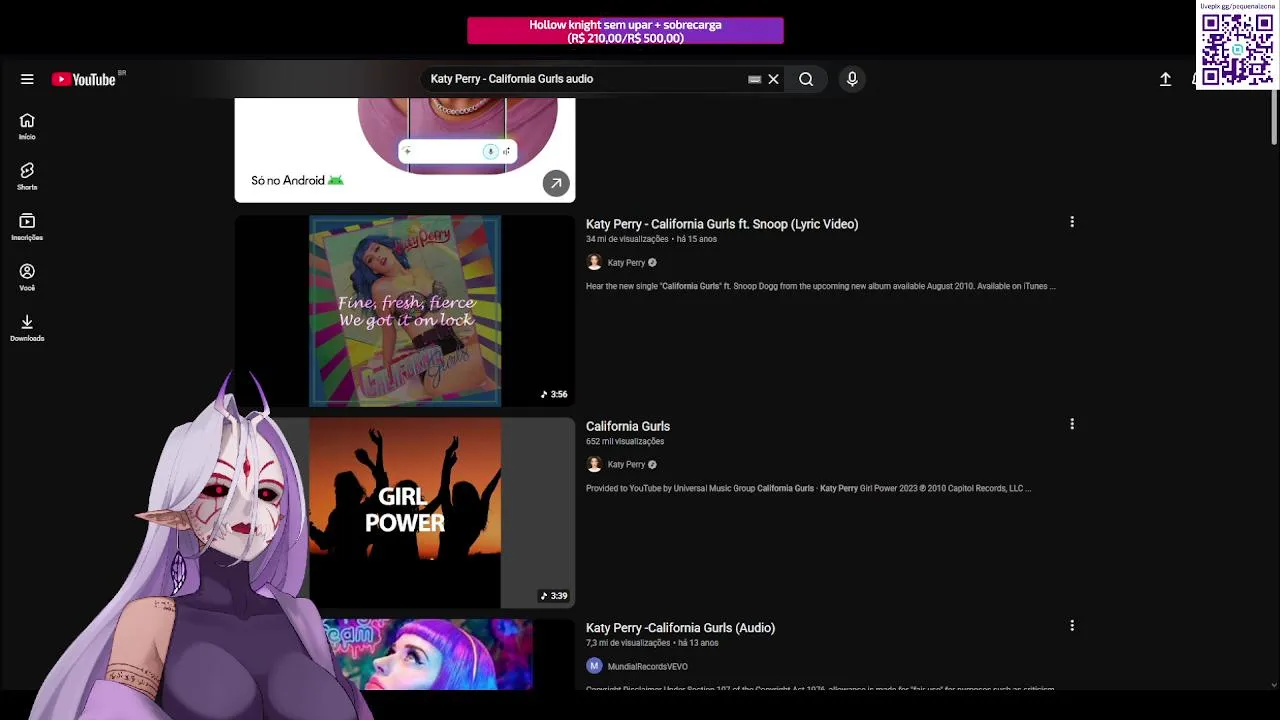Click the YouTube logo
The width and height of the screenshot is (1280, 720).
[x=84, y=79]
